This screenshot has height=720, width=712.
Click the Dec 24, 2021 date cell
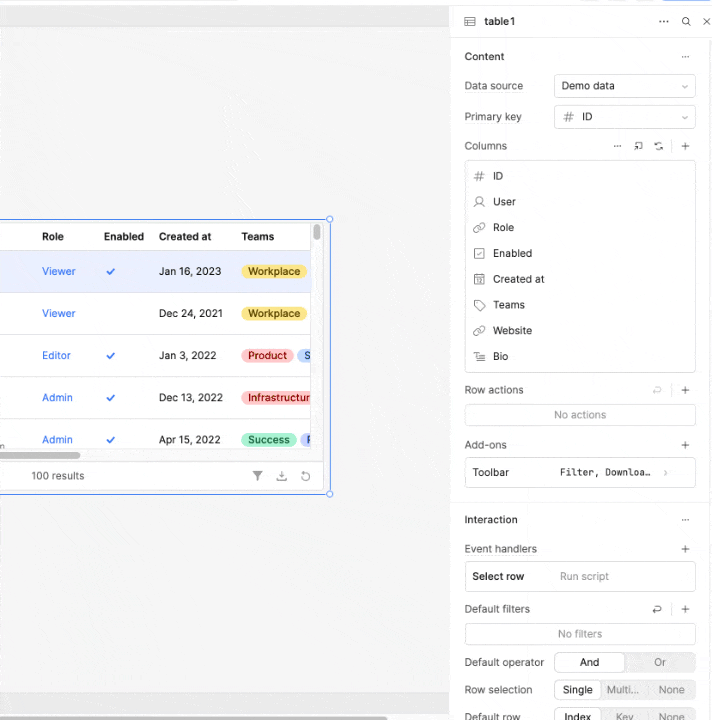191,314
